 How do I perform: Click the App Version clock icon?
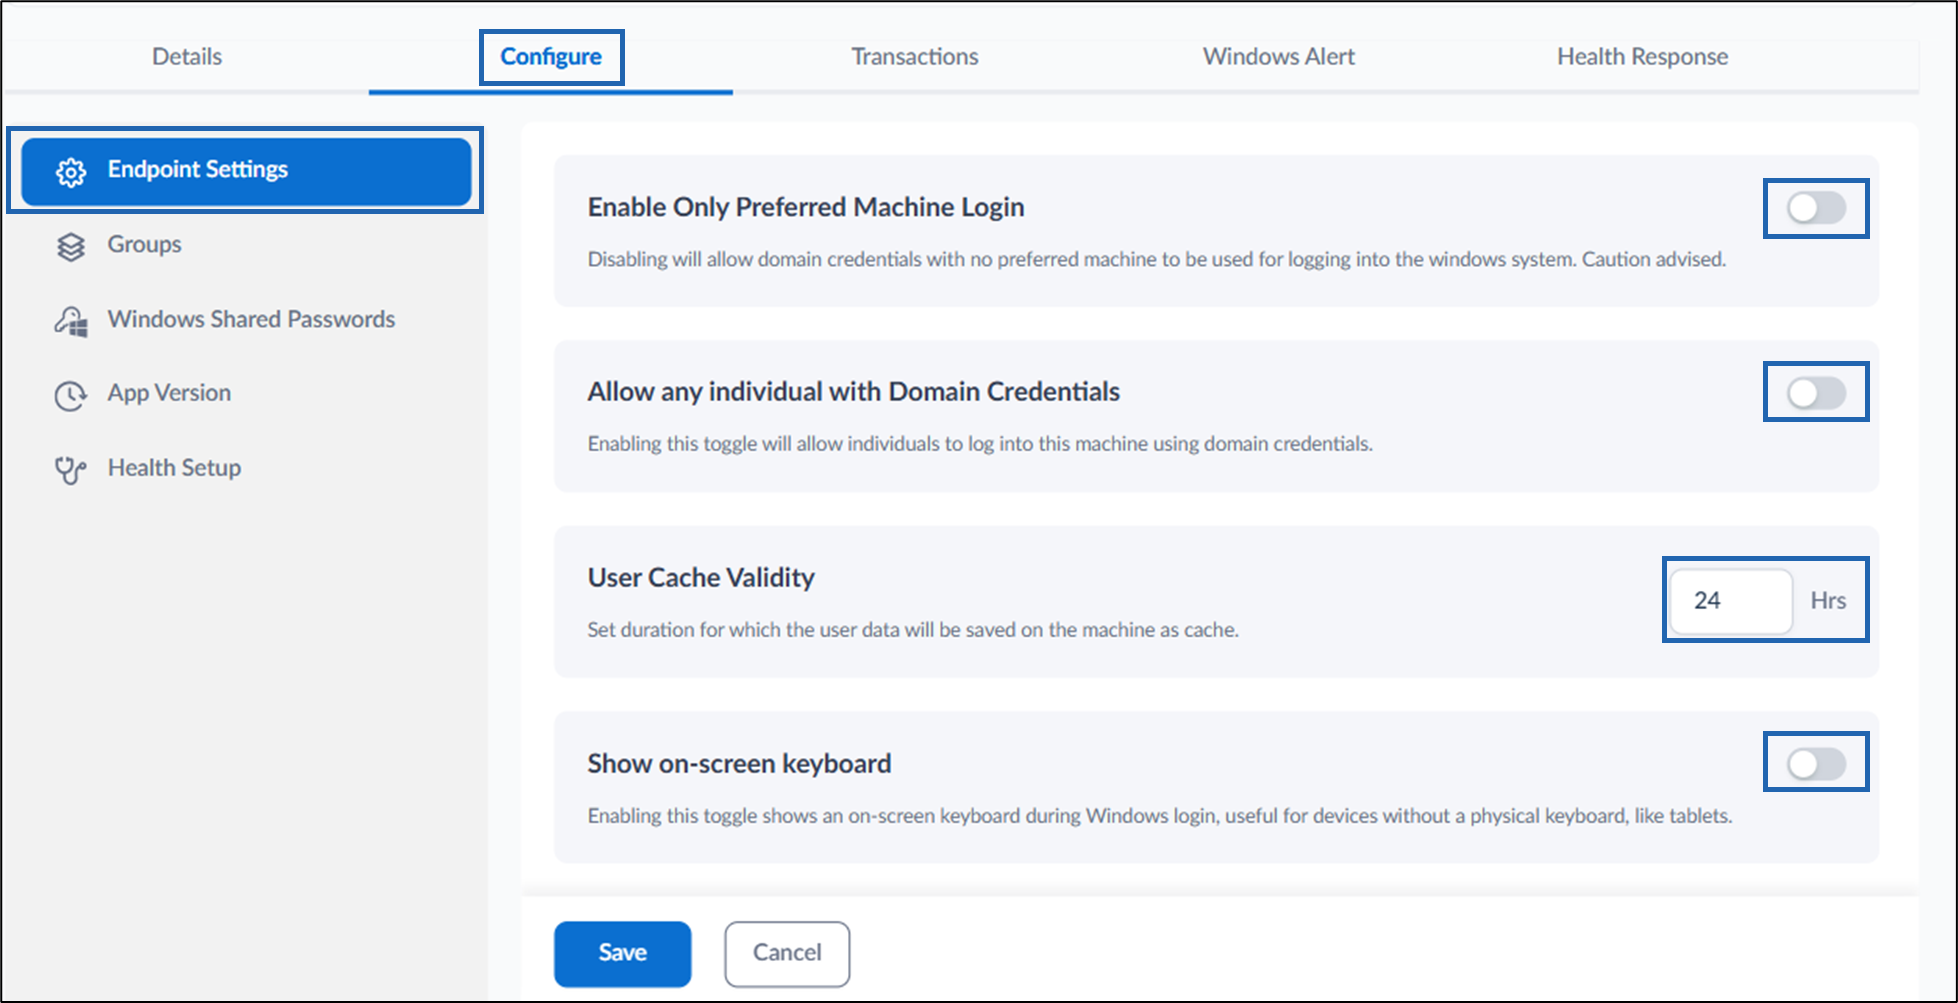pyautogui.click(x=71, y=395)
